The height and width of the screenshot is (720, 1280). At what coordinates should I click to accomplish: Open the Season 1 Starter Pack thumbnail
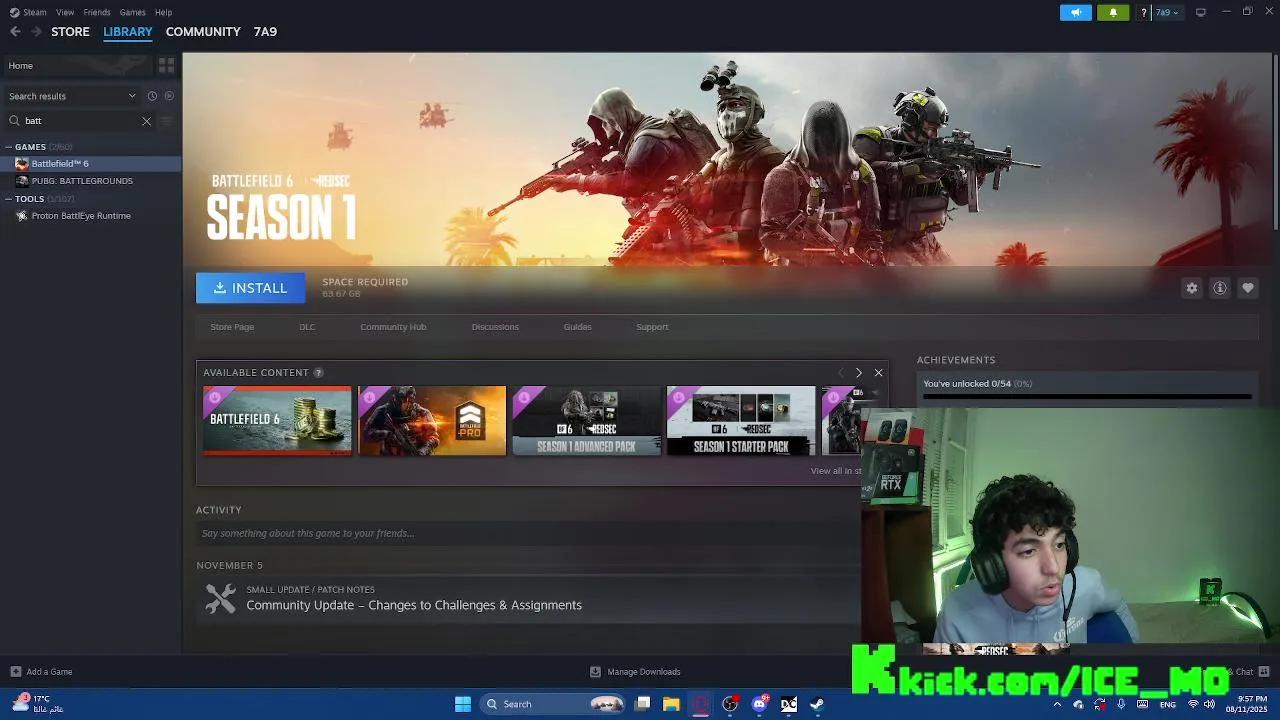click(x=741, y=421)
